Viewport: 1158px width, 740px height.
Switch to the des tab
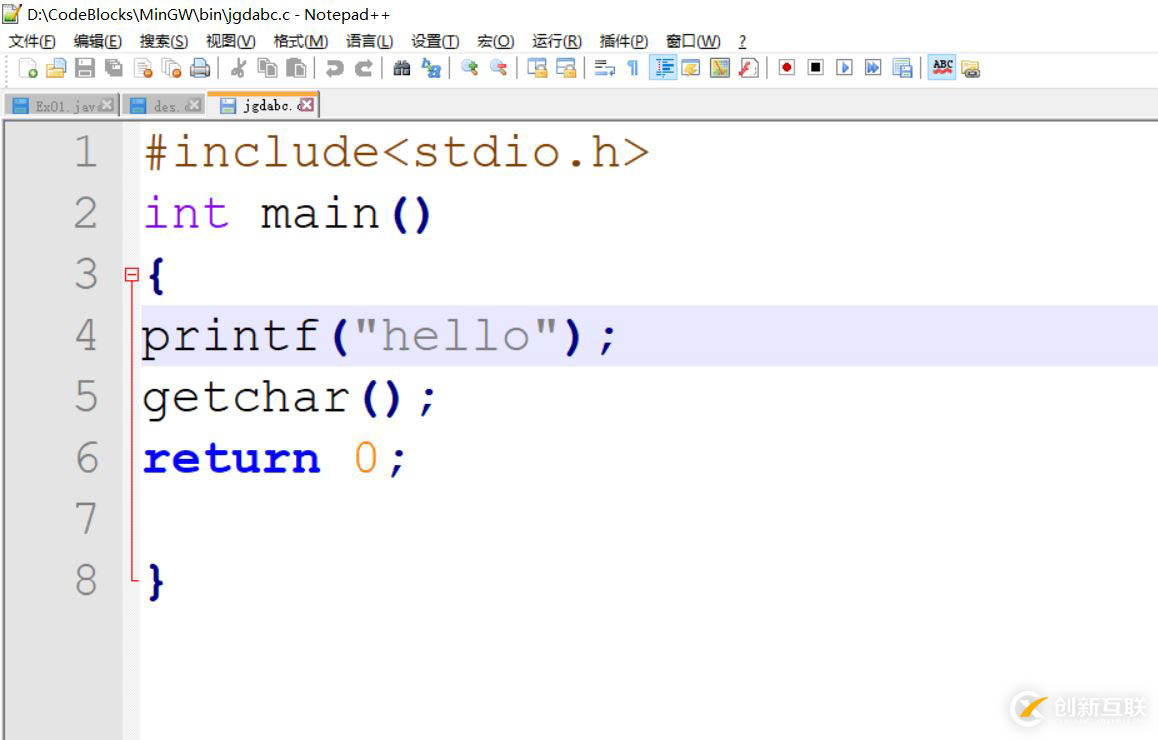tap(162, 106)
